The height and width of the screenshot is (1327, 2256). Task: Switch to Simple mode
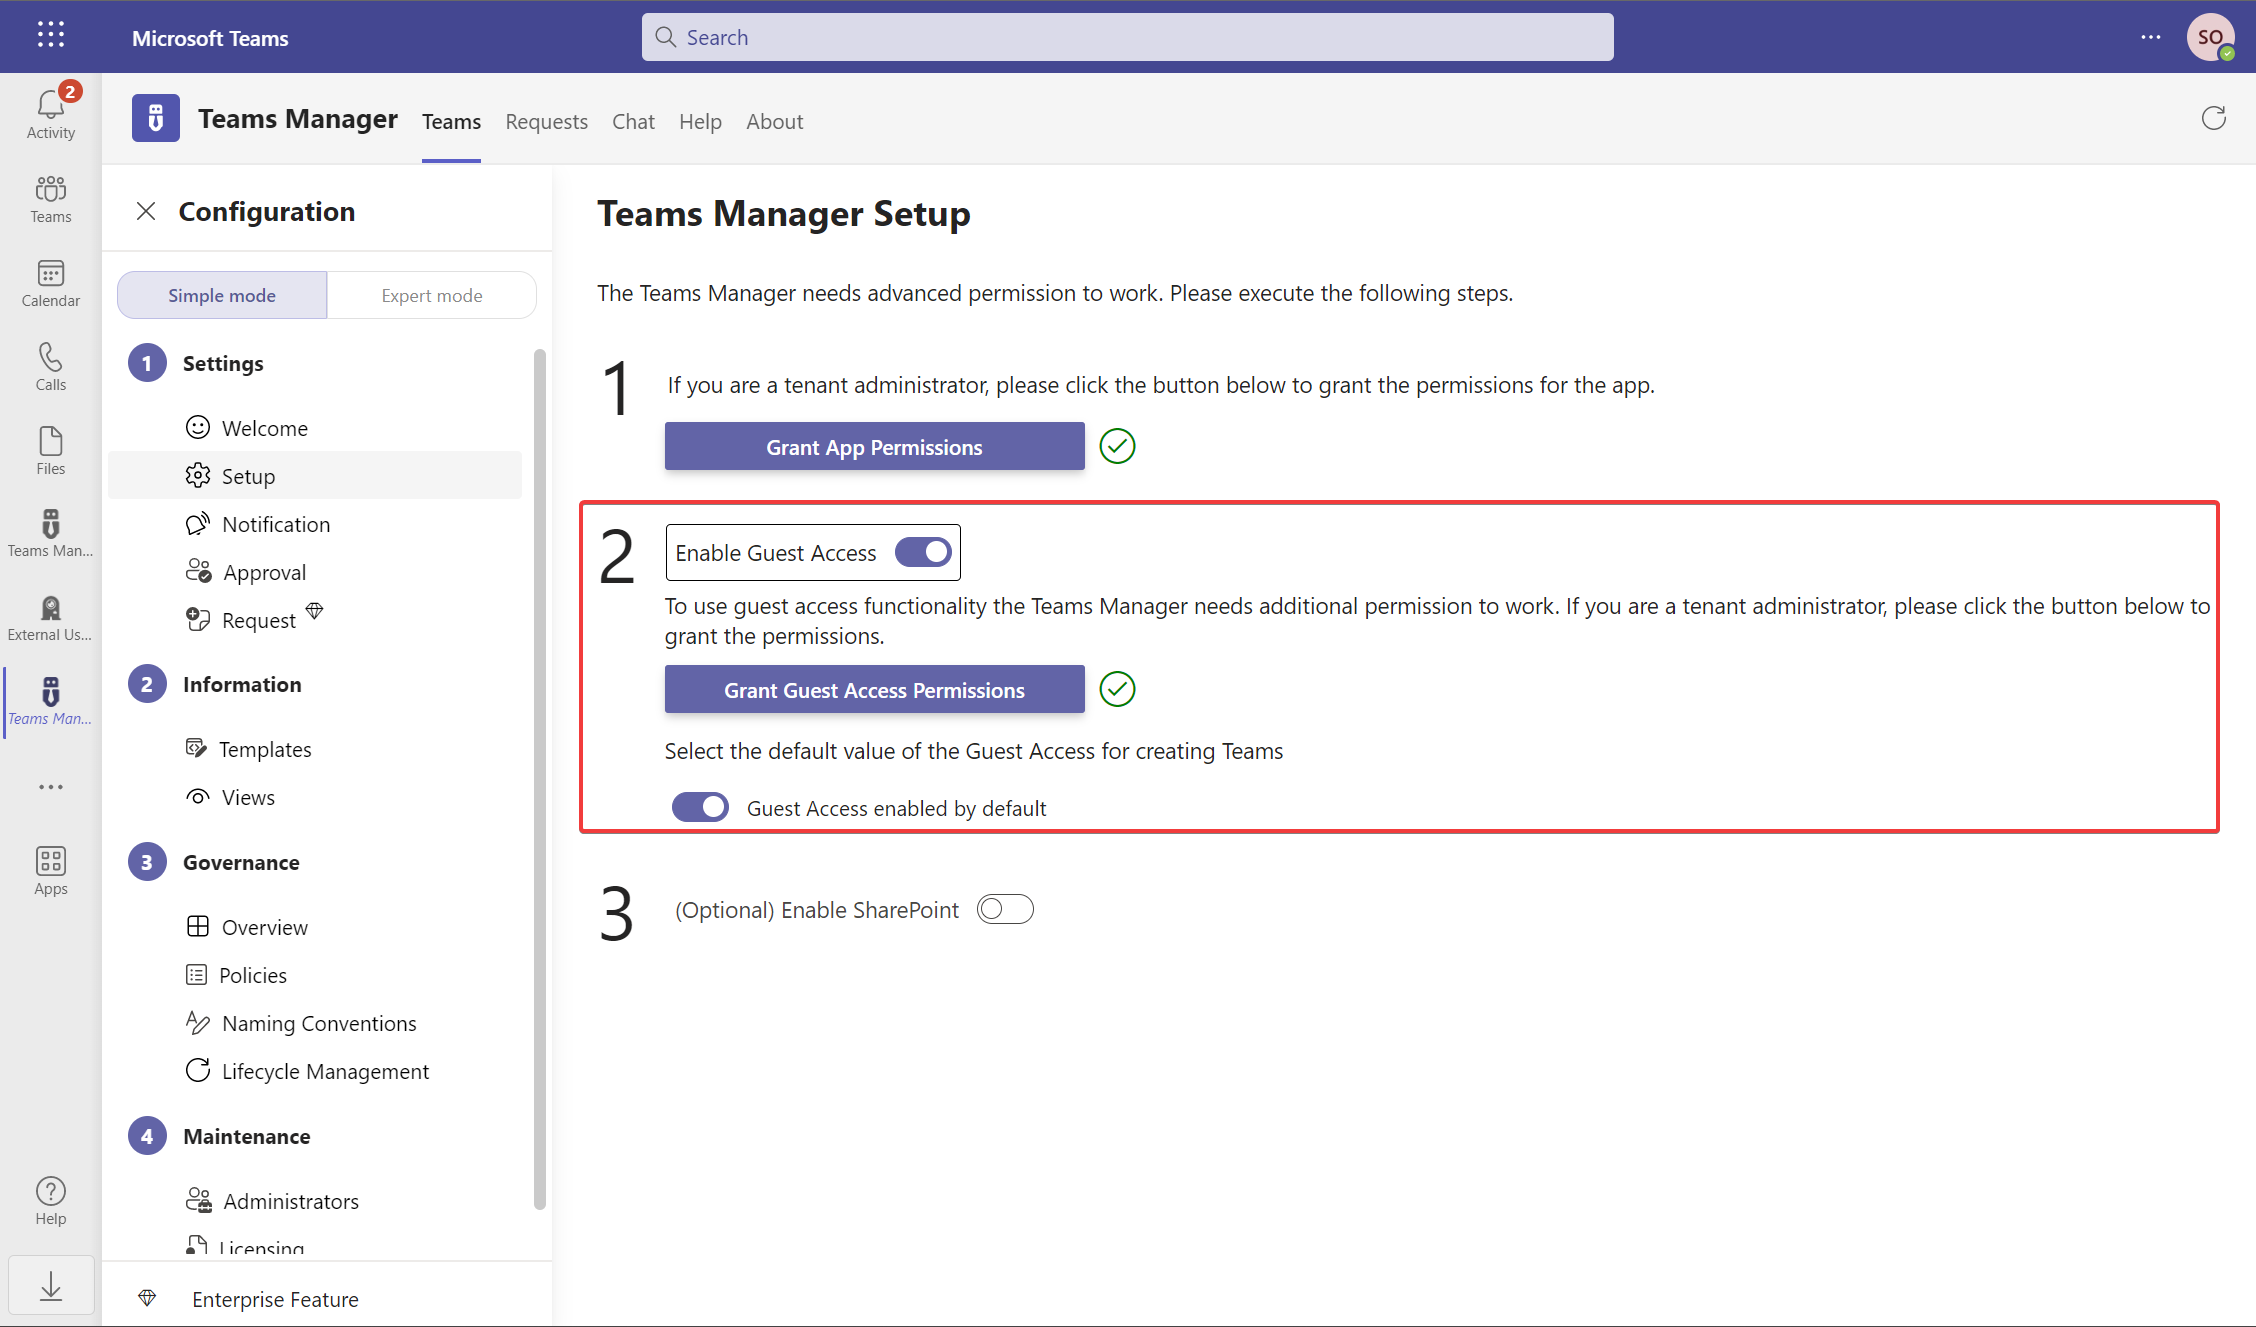222,295
